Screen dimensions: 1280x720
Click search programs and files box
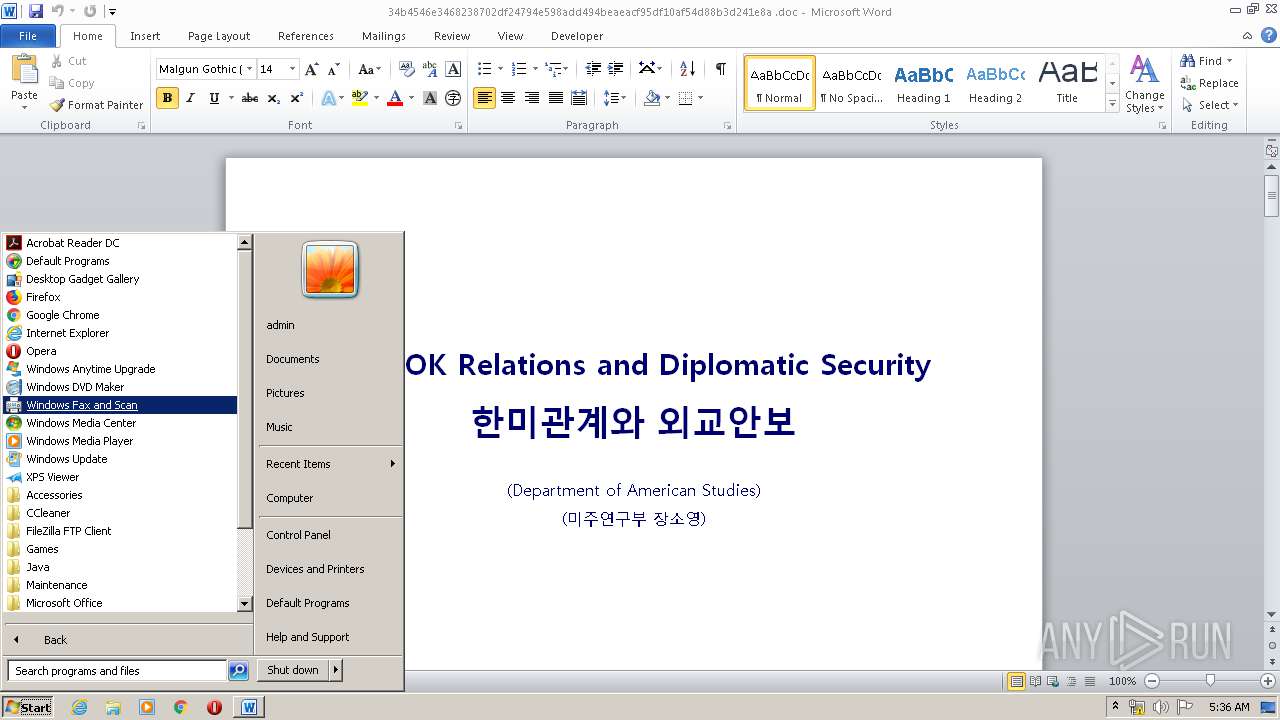click(117, 671)
